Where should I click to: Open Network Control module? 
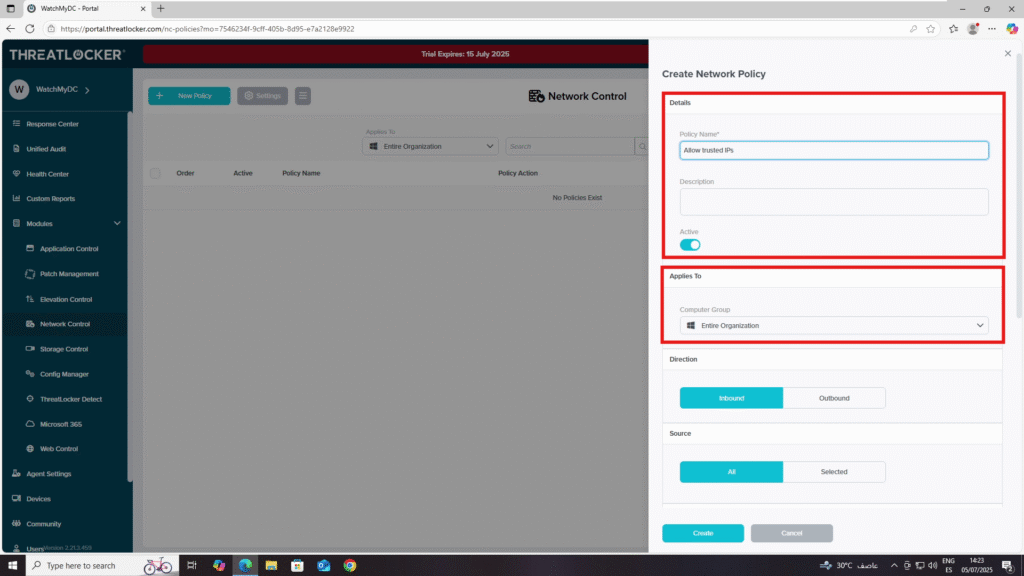(x=65, y=324)
